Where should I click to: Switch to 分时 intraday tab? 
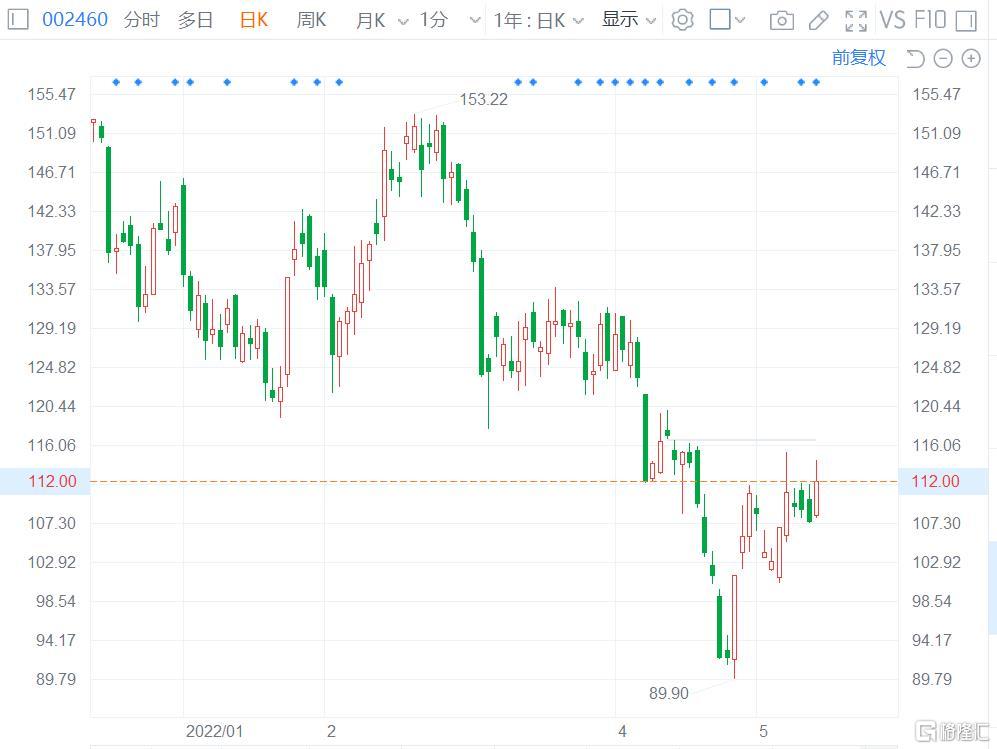click(141, 19)
